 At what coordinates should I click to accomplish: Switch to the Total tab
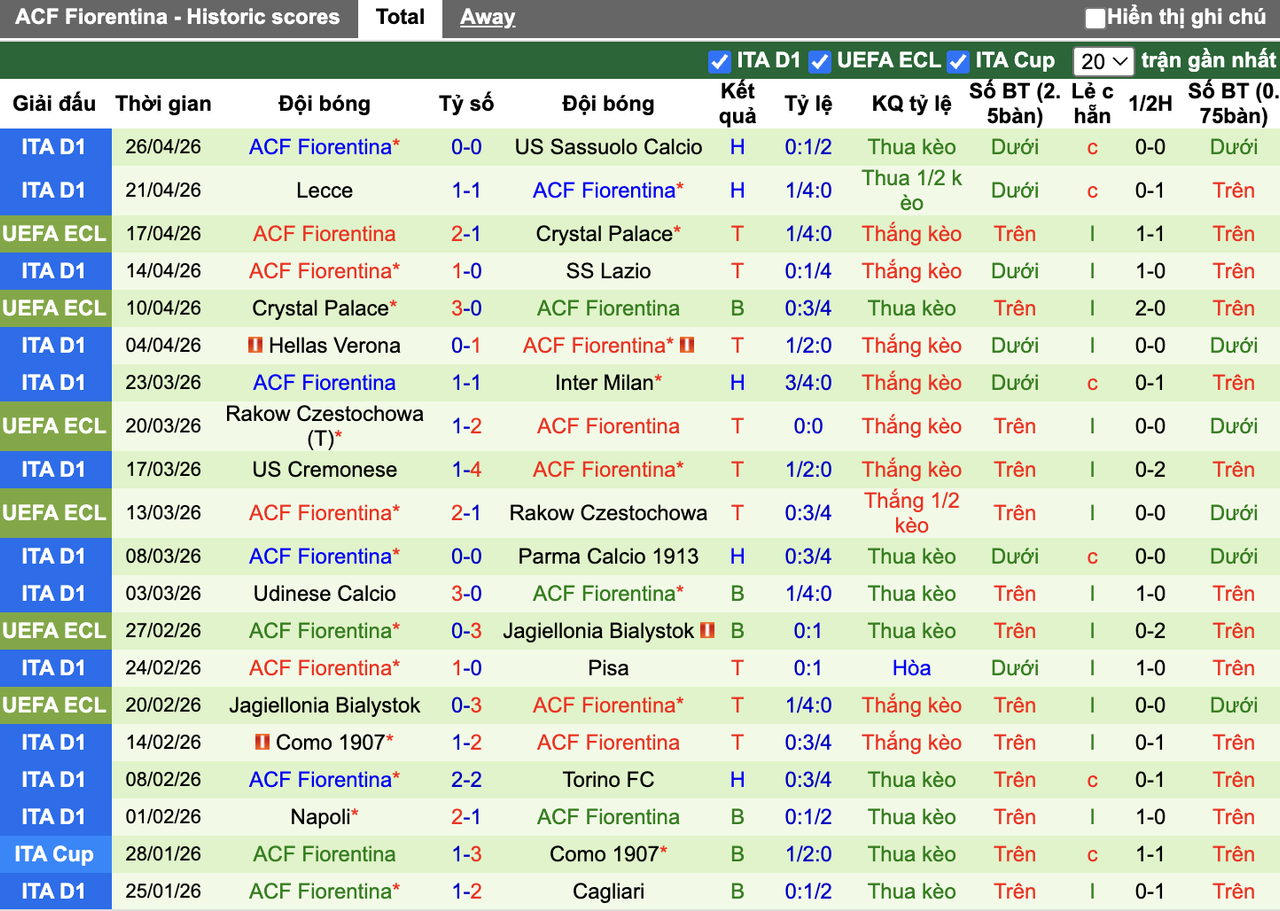pos(400,18)
